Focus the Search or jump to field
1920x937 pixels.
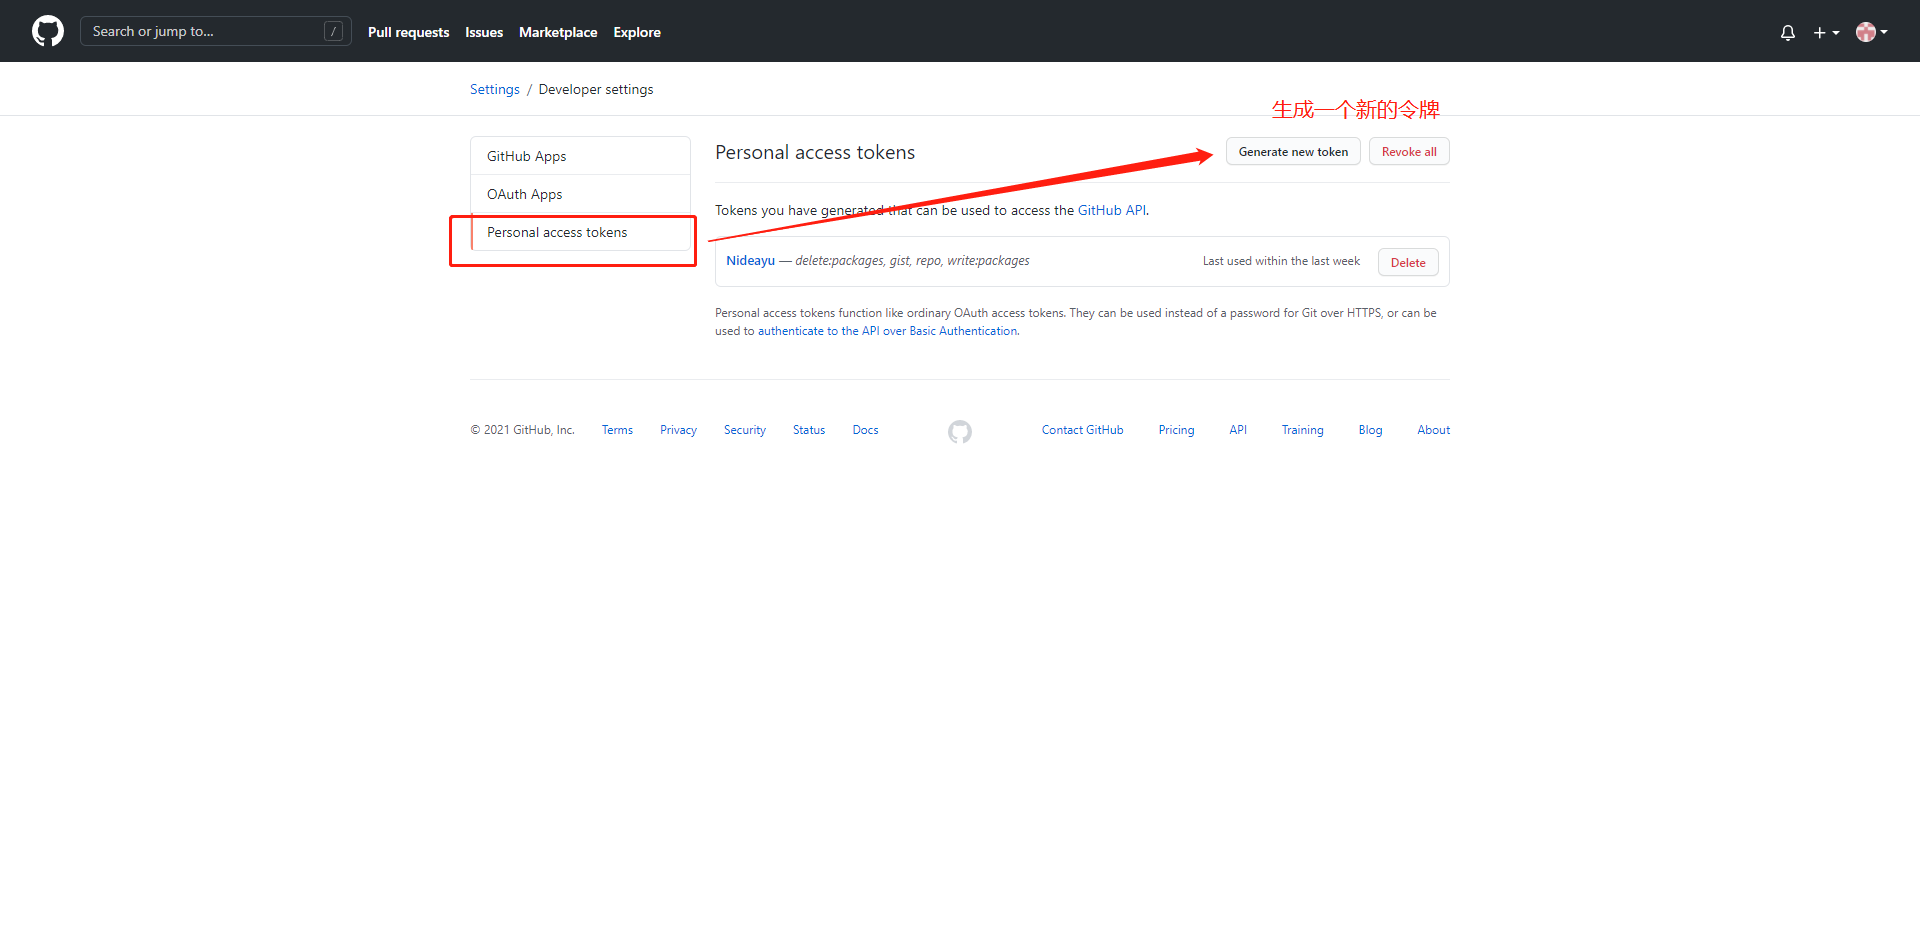pyautogui.click(x=216, y=31)
